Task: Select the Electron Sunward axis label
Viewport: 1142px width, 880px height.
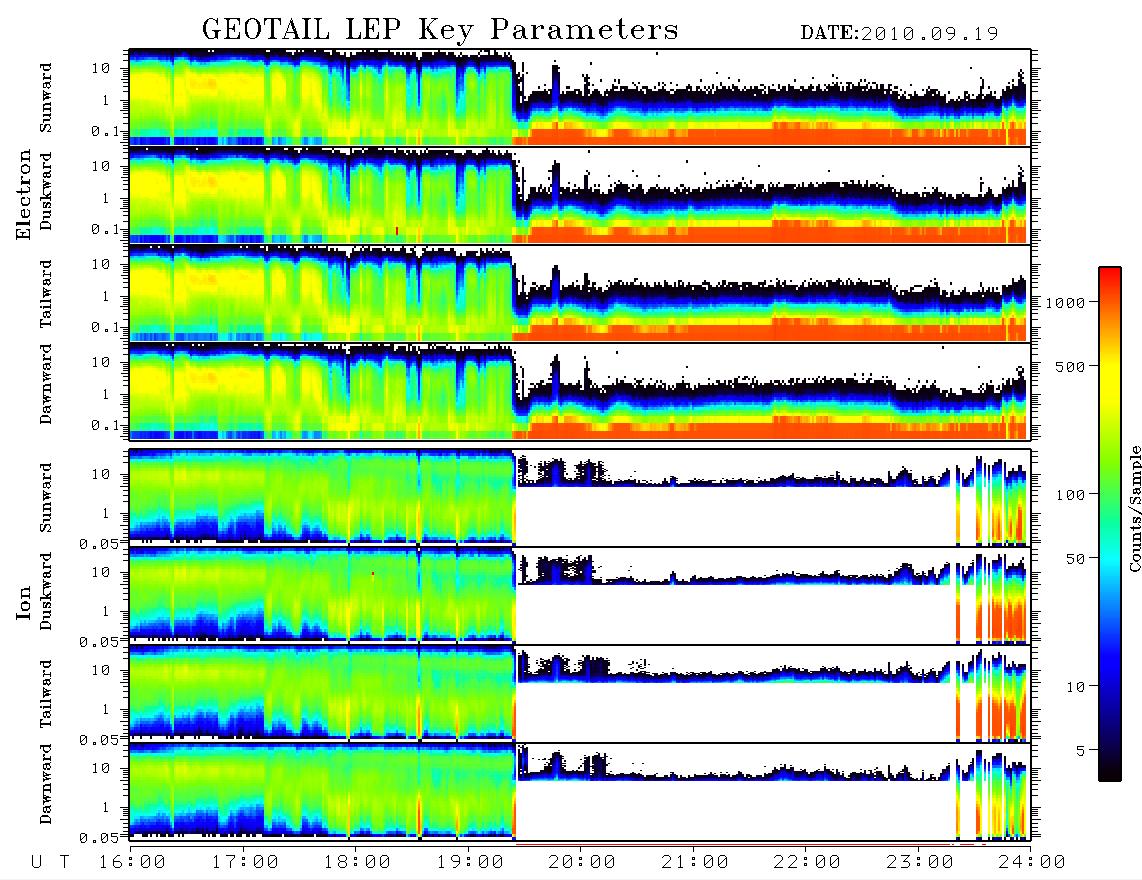Action: click(46, 98)
